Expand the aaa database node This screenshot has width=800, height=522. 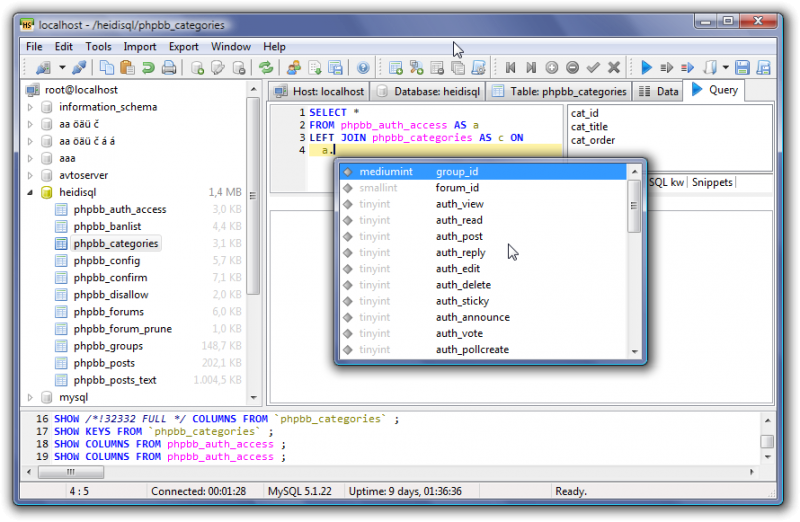pyautogui.click(x=30, y=158)
